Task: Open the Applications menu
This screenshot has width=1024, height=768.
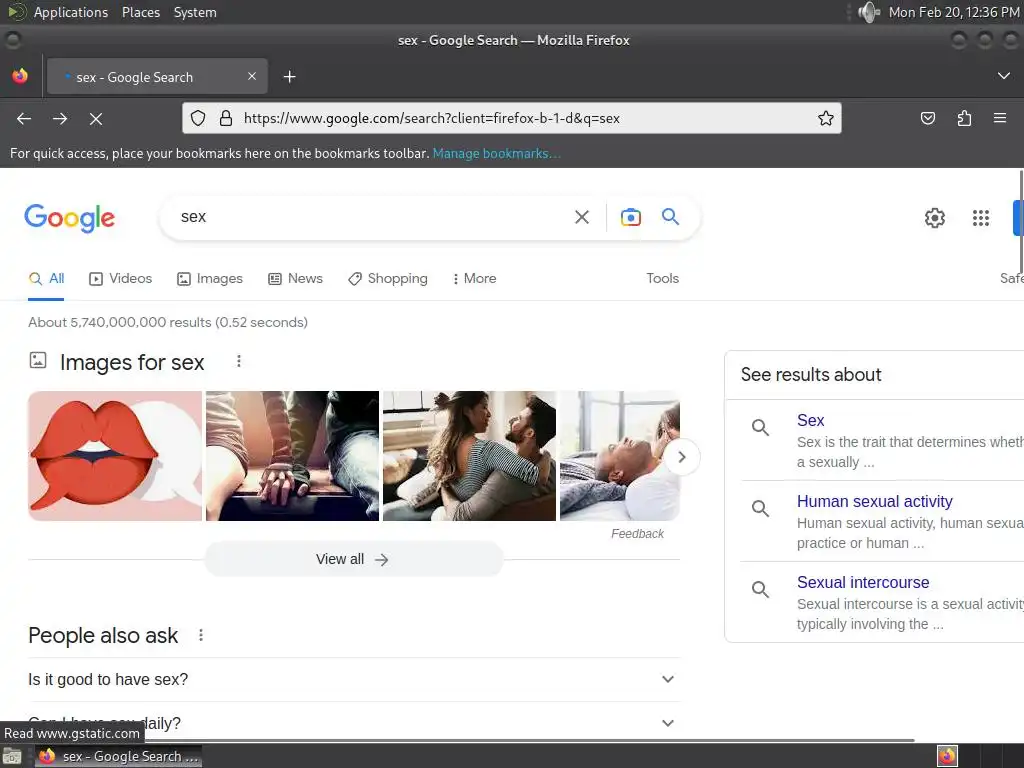Action: [71, 12]
